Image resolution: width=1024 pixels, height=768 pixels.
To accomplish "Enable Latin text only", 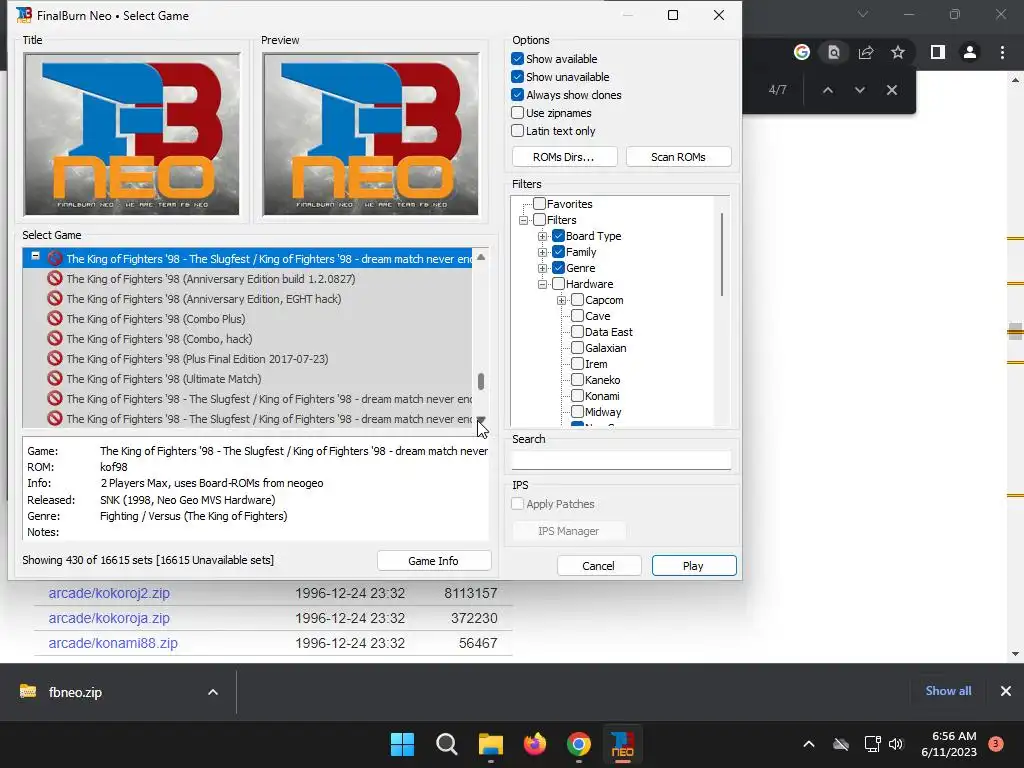I will coord(517,131).
